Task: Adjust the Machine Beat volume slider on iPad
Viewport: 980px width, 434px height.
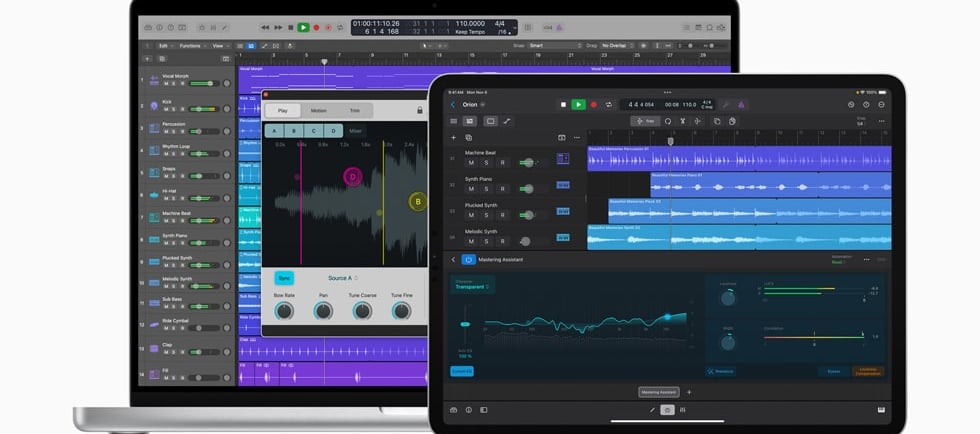Action: point(528,163)
